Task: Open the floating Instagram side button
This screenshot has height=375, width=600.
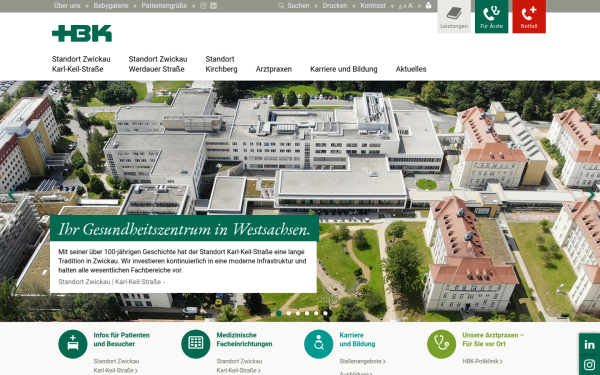Action: (x=590, y=365)
